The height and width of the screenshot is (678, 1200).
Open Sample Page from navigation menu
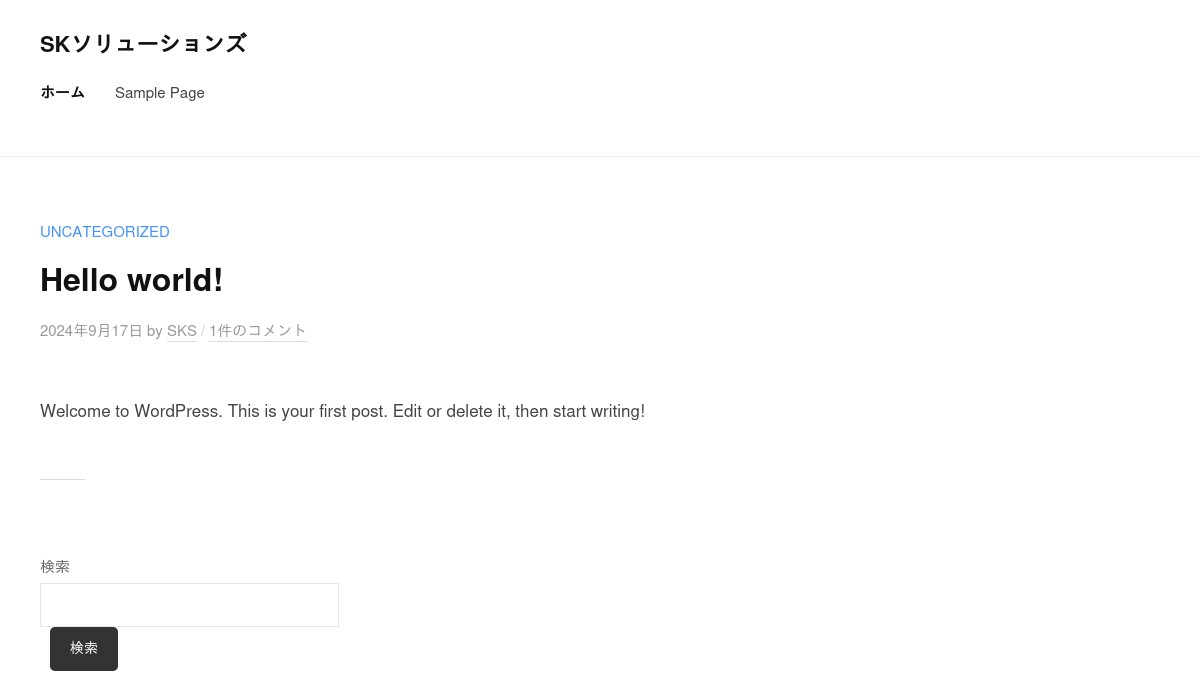[x=160, y=93]
